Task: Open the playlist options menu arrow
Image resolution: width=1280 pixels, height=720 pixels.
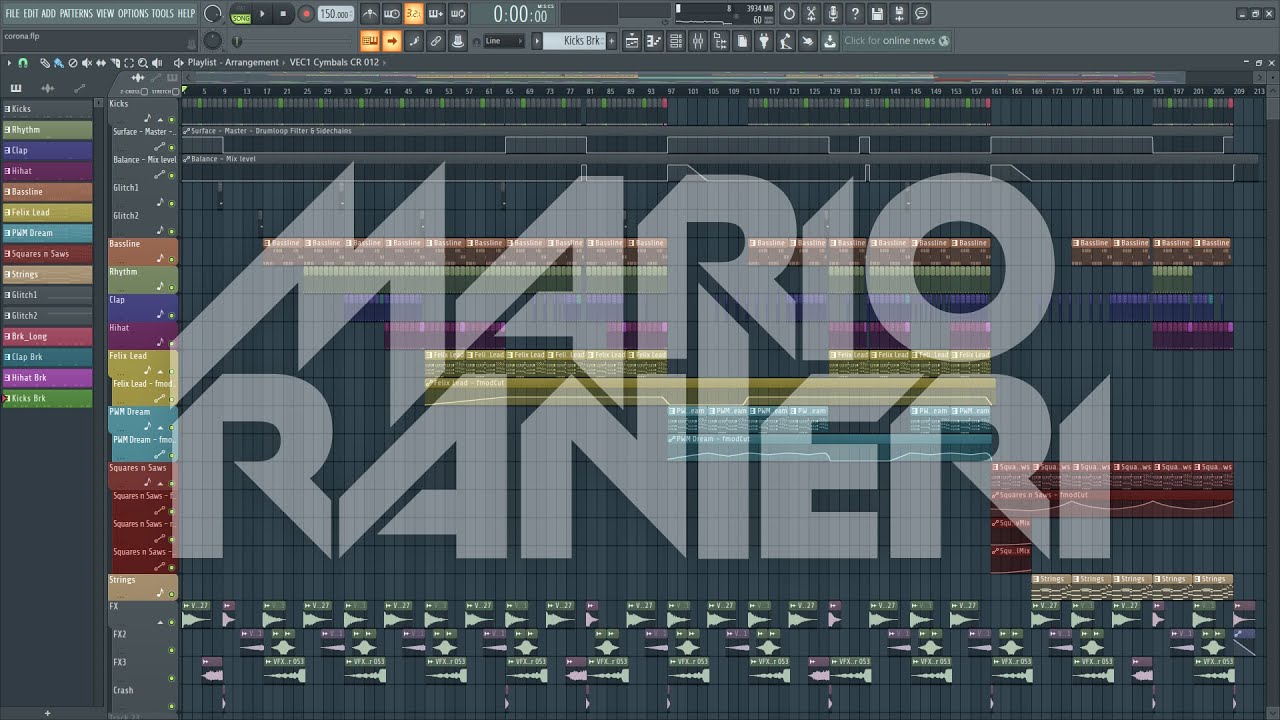Action: [x=9, y=63]
